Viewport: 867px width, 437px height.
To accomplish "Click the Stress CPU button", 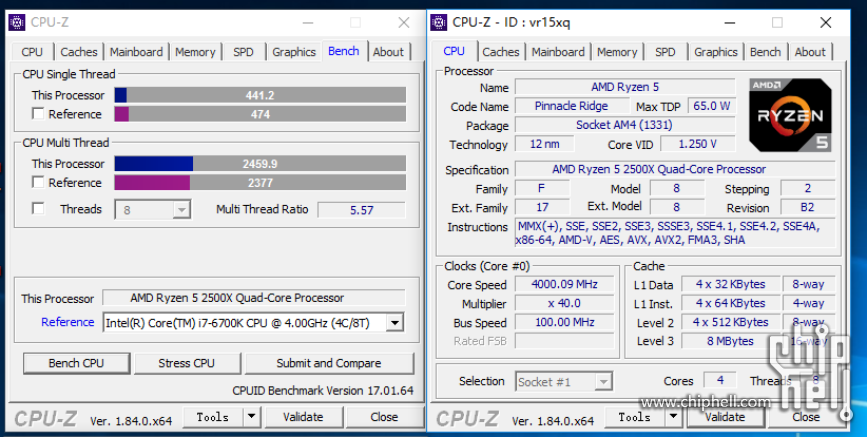I will tap(186, 363).
